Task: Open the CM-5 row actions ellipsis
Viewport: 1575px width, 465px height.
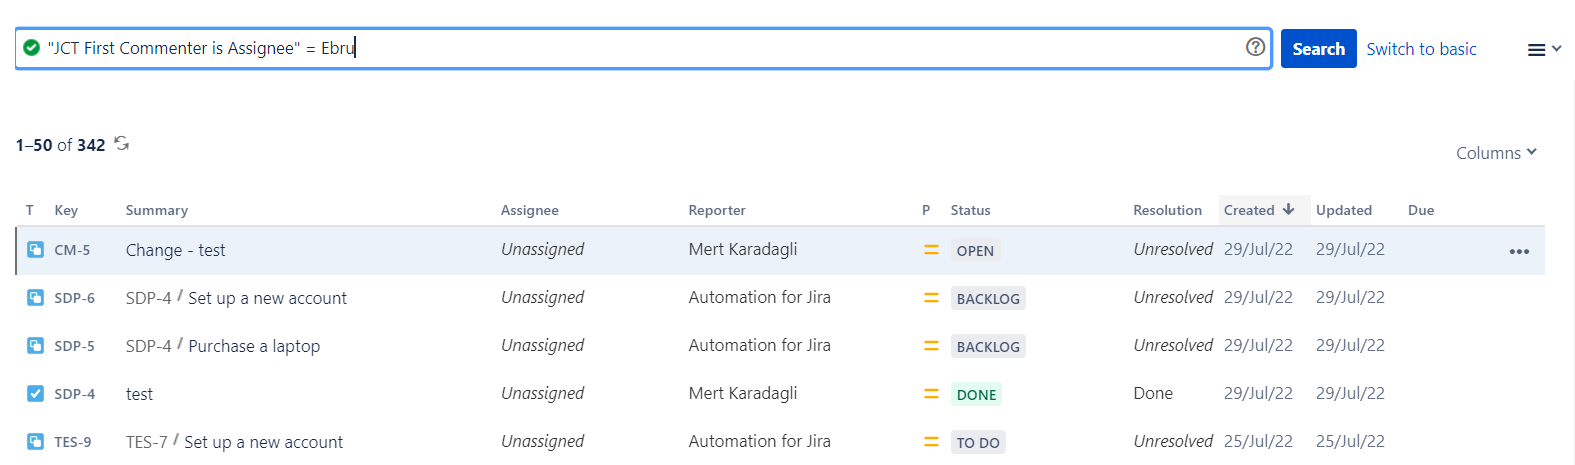Action: tap(1519, 251)
